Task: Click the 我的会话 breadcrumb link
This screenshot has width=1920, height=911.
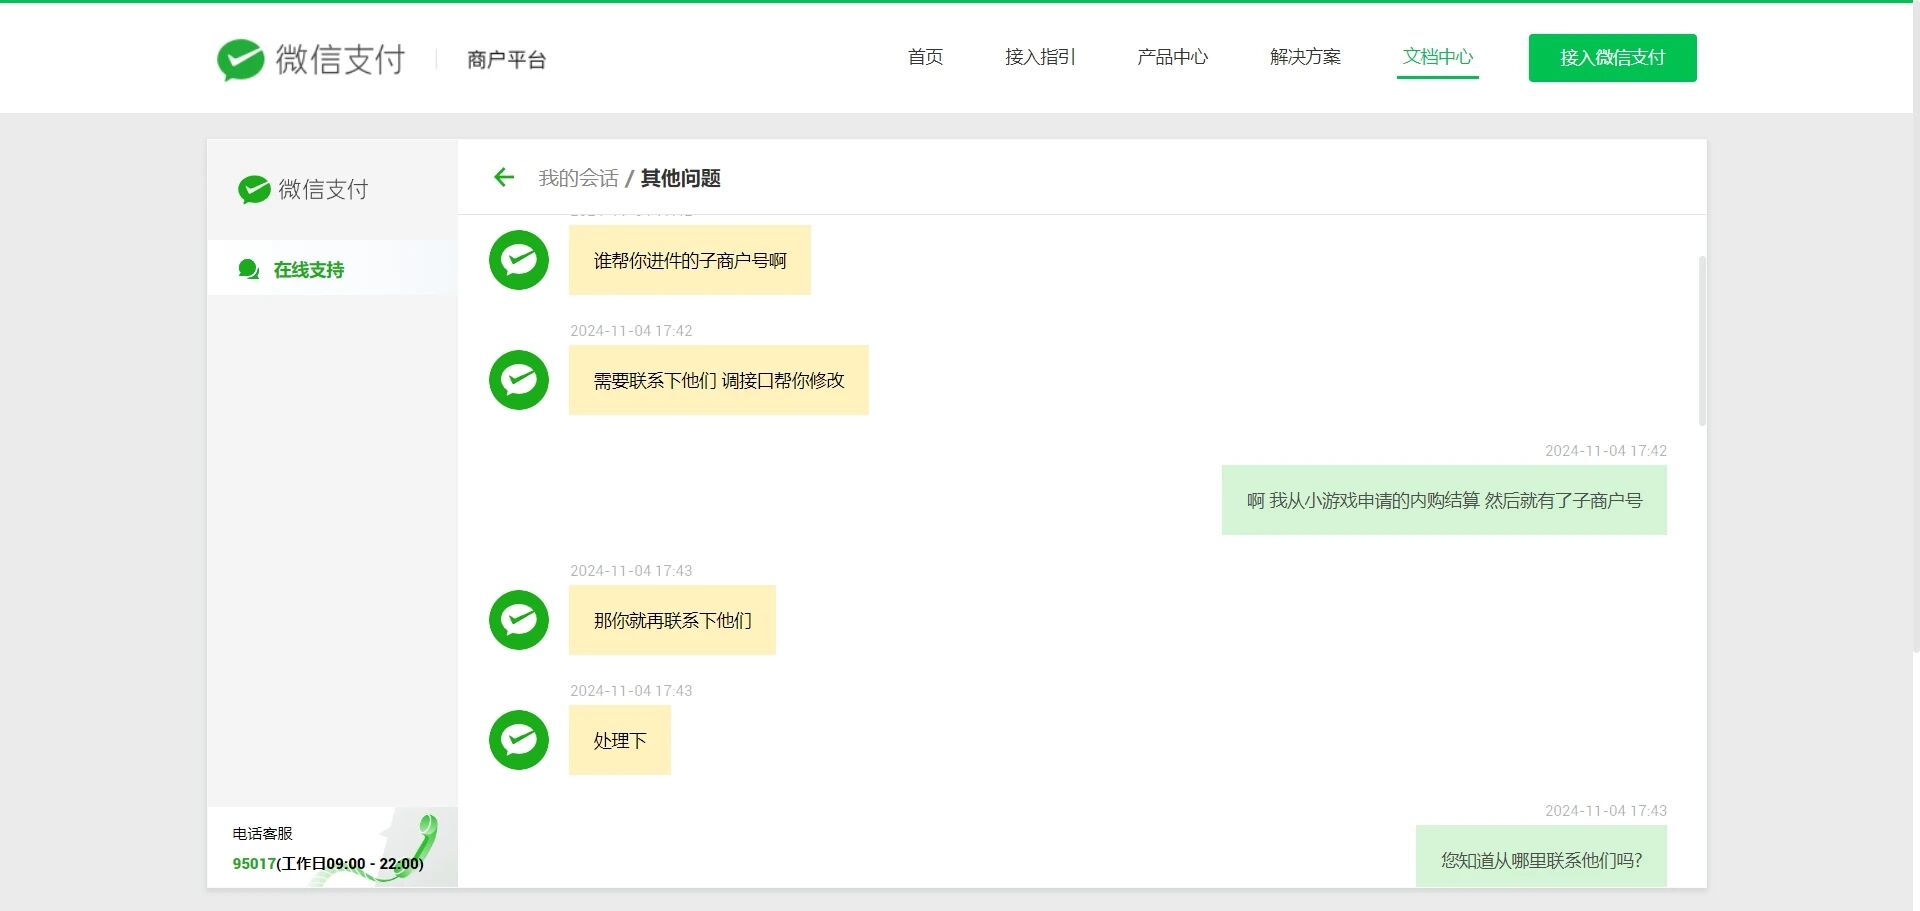Action: (578, 178)
